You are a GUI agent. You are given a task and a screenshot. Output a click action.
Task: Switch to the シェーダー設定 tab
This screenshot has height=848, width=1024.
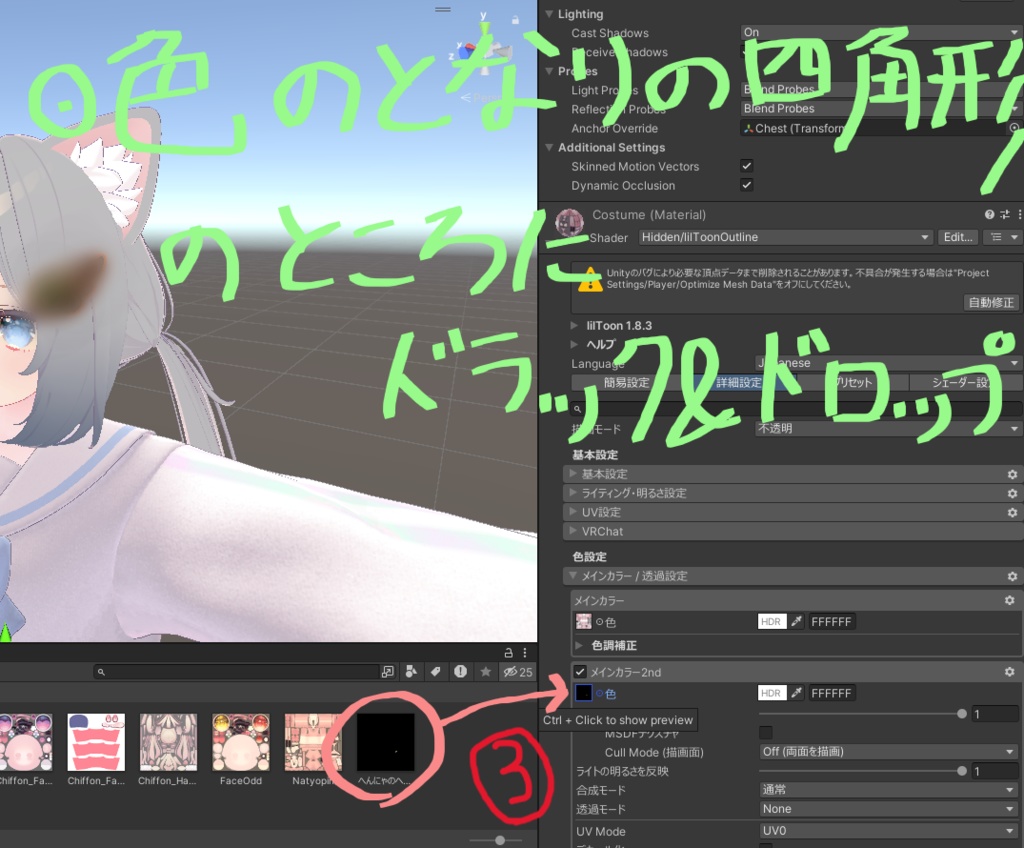coord(966,383)
